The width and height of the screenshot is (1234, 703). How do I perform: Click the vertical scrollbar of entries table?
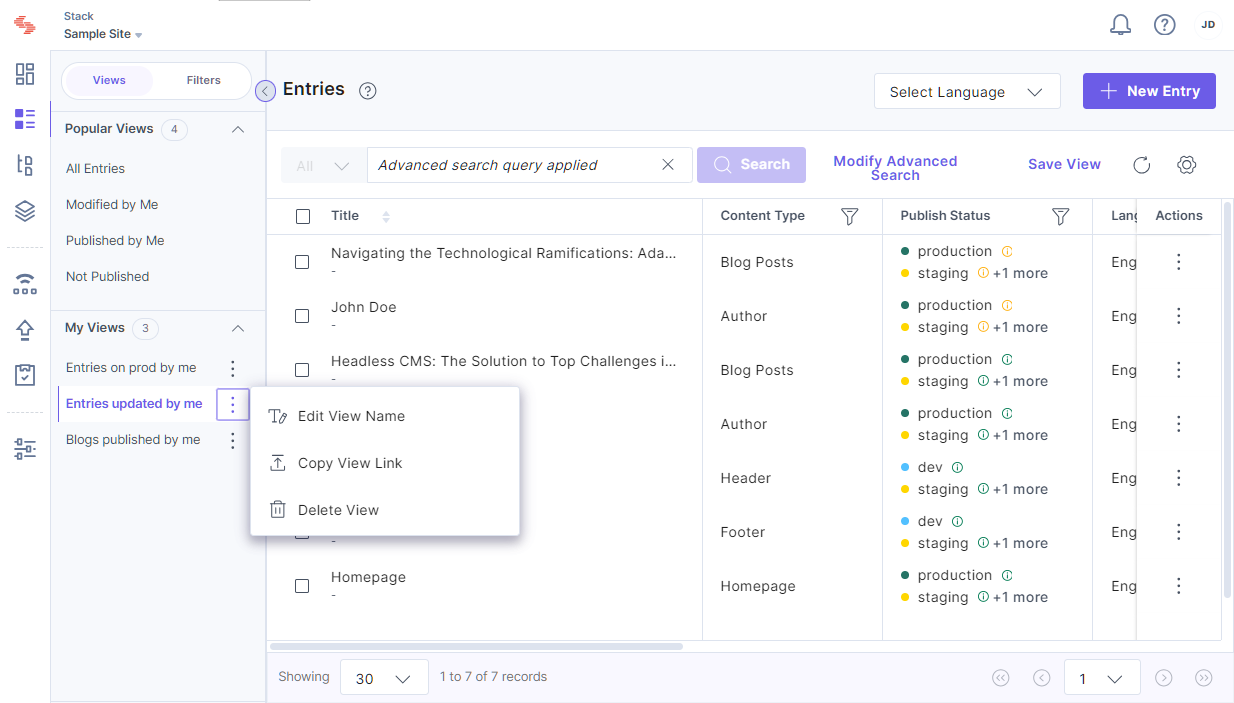pos(1228,400)
